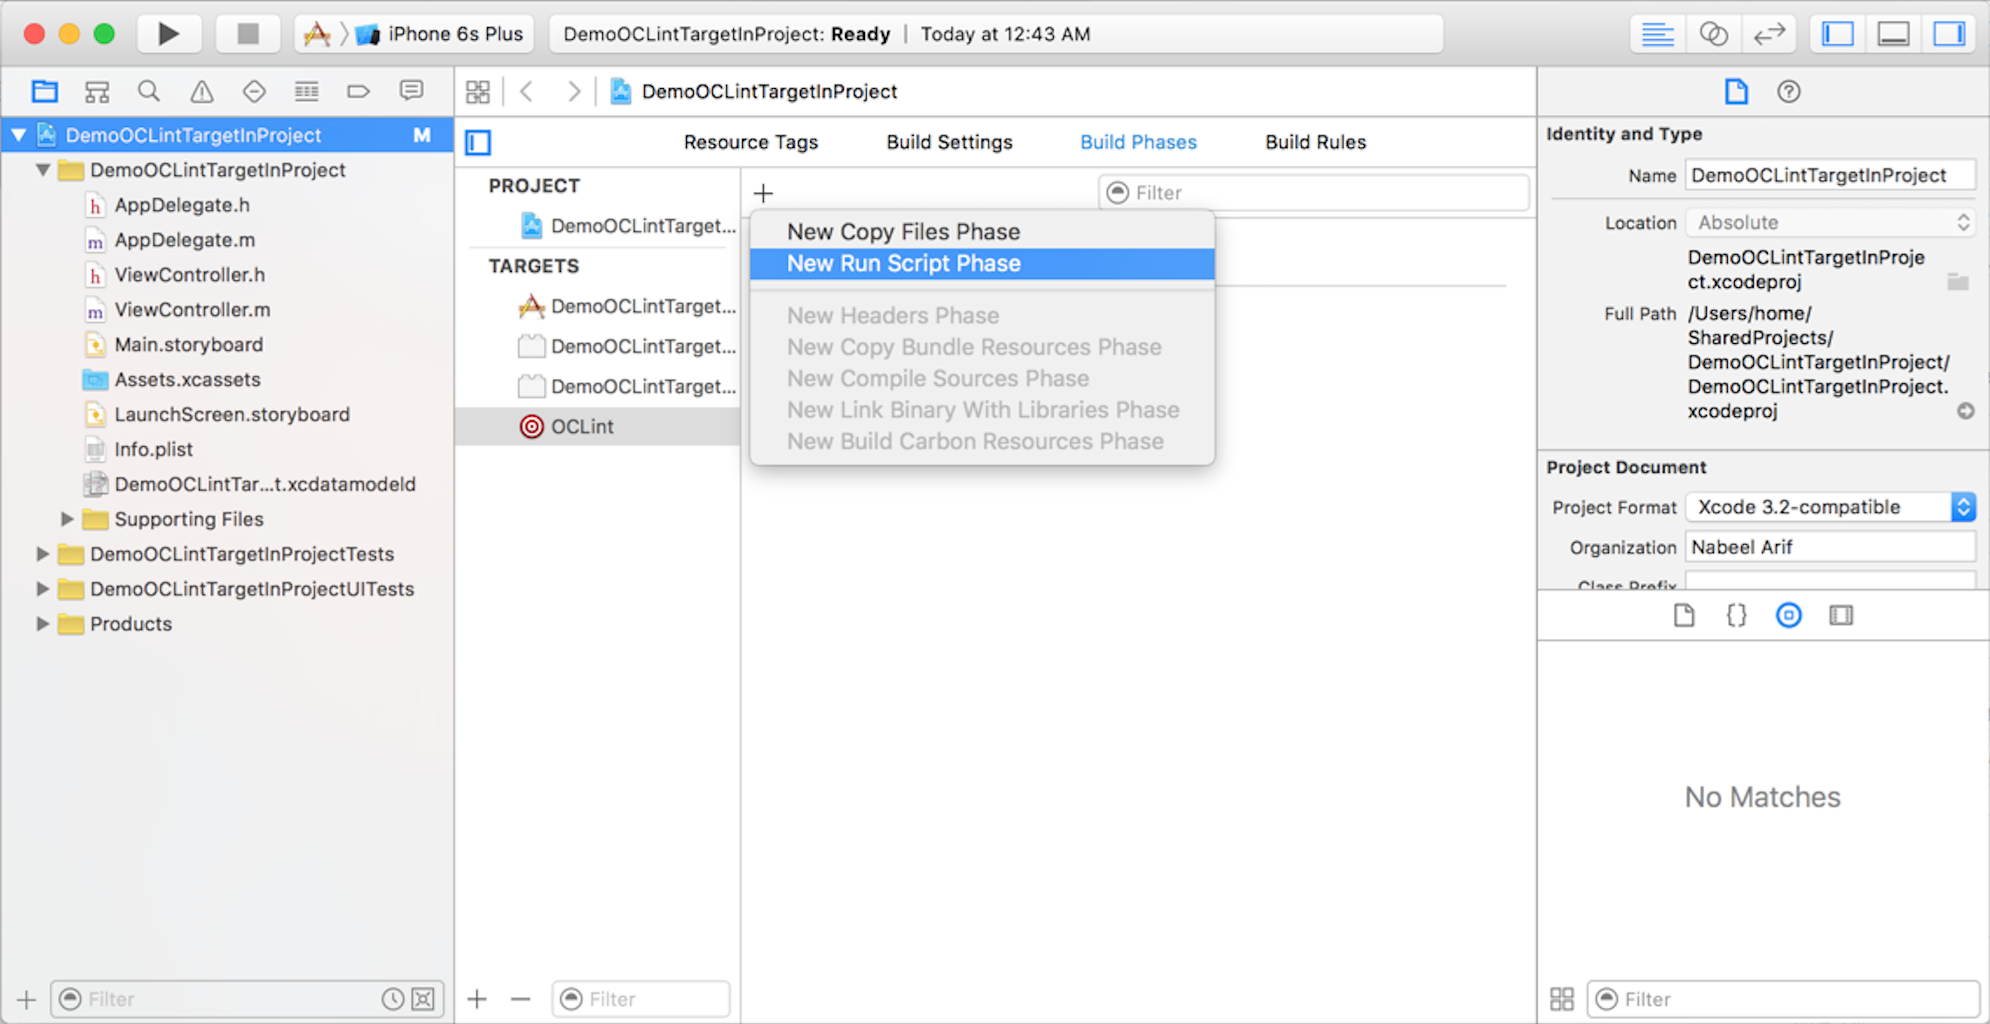Open Quick Help inspector question mark icon
This screenshot has width=1990, height=1024.
(x=1789, y=91)
